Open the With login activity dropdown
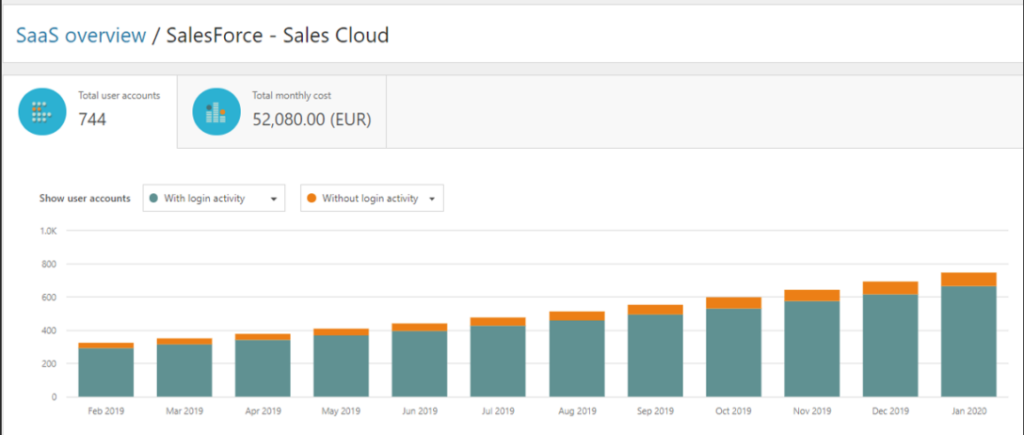Screen dimensions: 1024x435 tap(214, 199)
